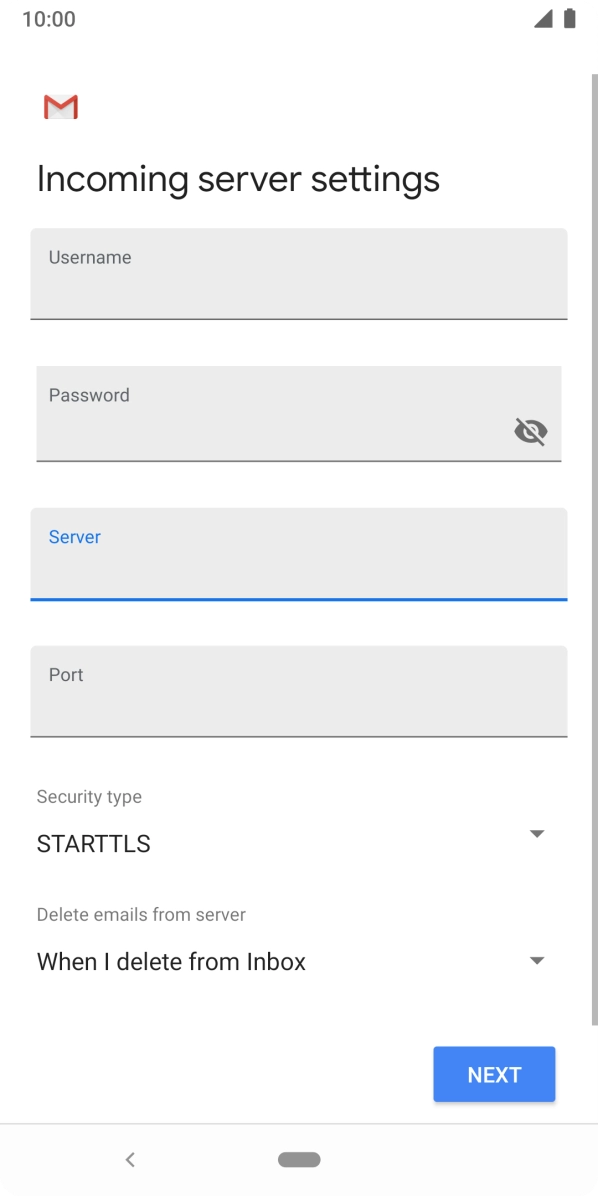Click the STARTTLS dropdown arrow
Image resolution: width=598 pixels, height=1196 pixels.
[x=537, y=833]
